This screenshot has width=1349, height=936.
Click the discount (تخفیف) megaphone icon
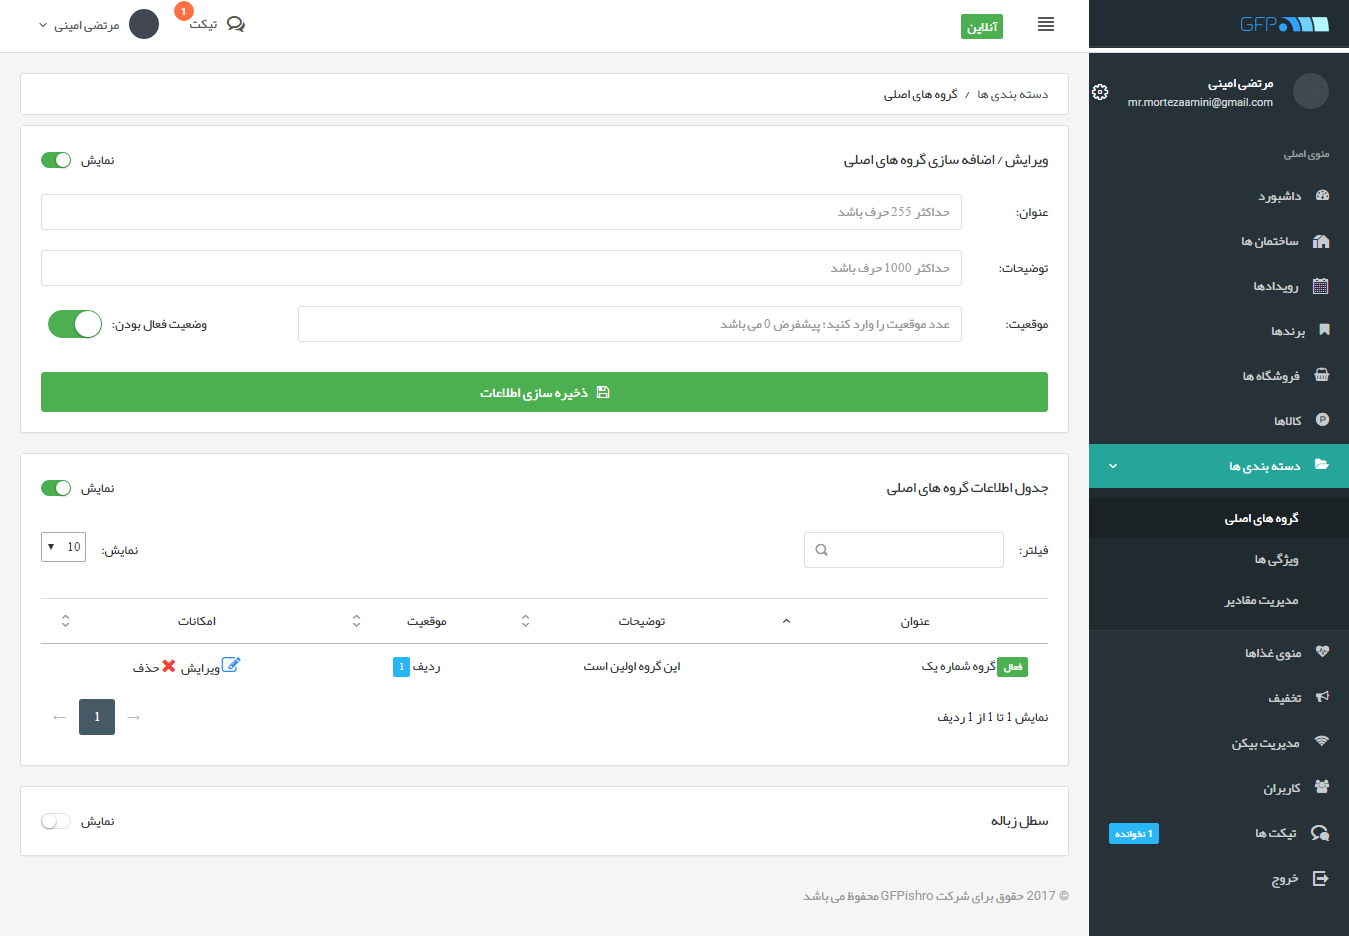1322,697
